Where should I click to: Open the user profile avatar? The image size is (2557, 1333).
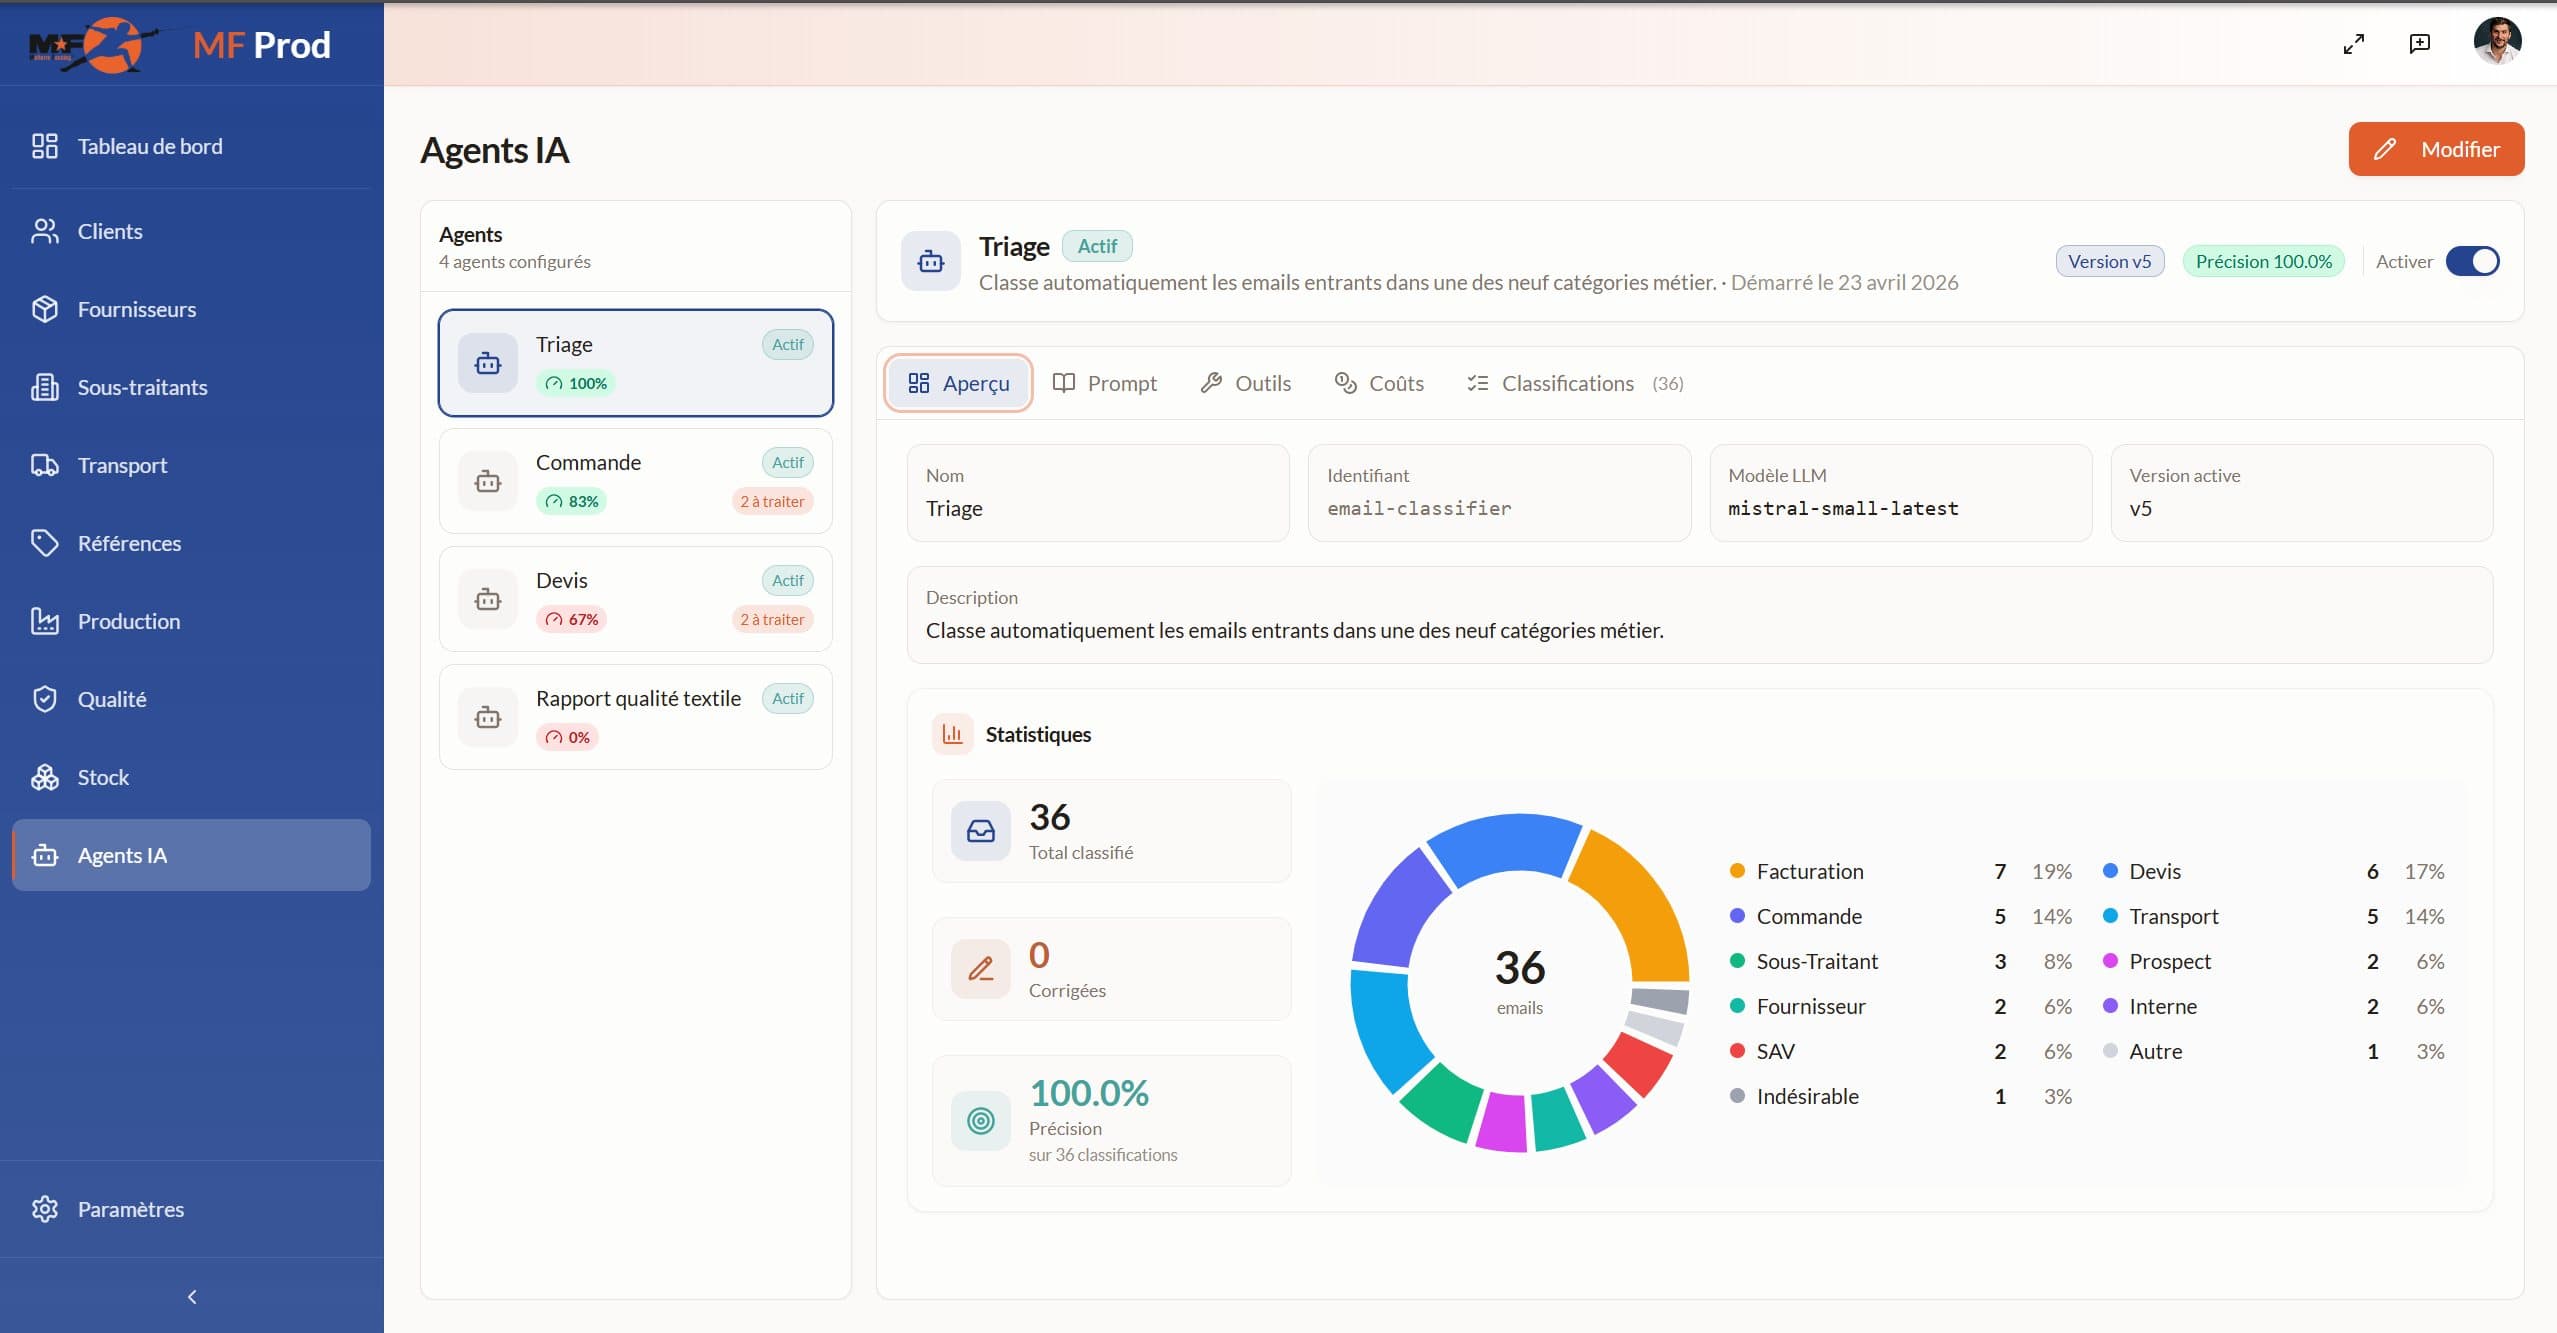tap(2497, 42)
